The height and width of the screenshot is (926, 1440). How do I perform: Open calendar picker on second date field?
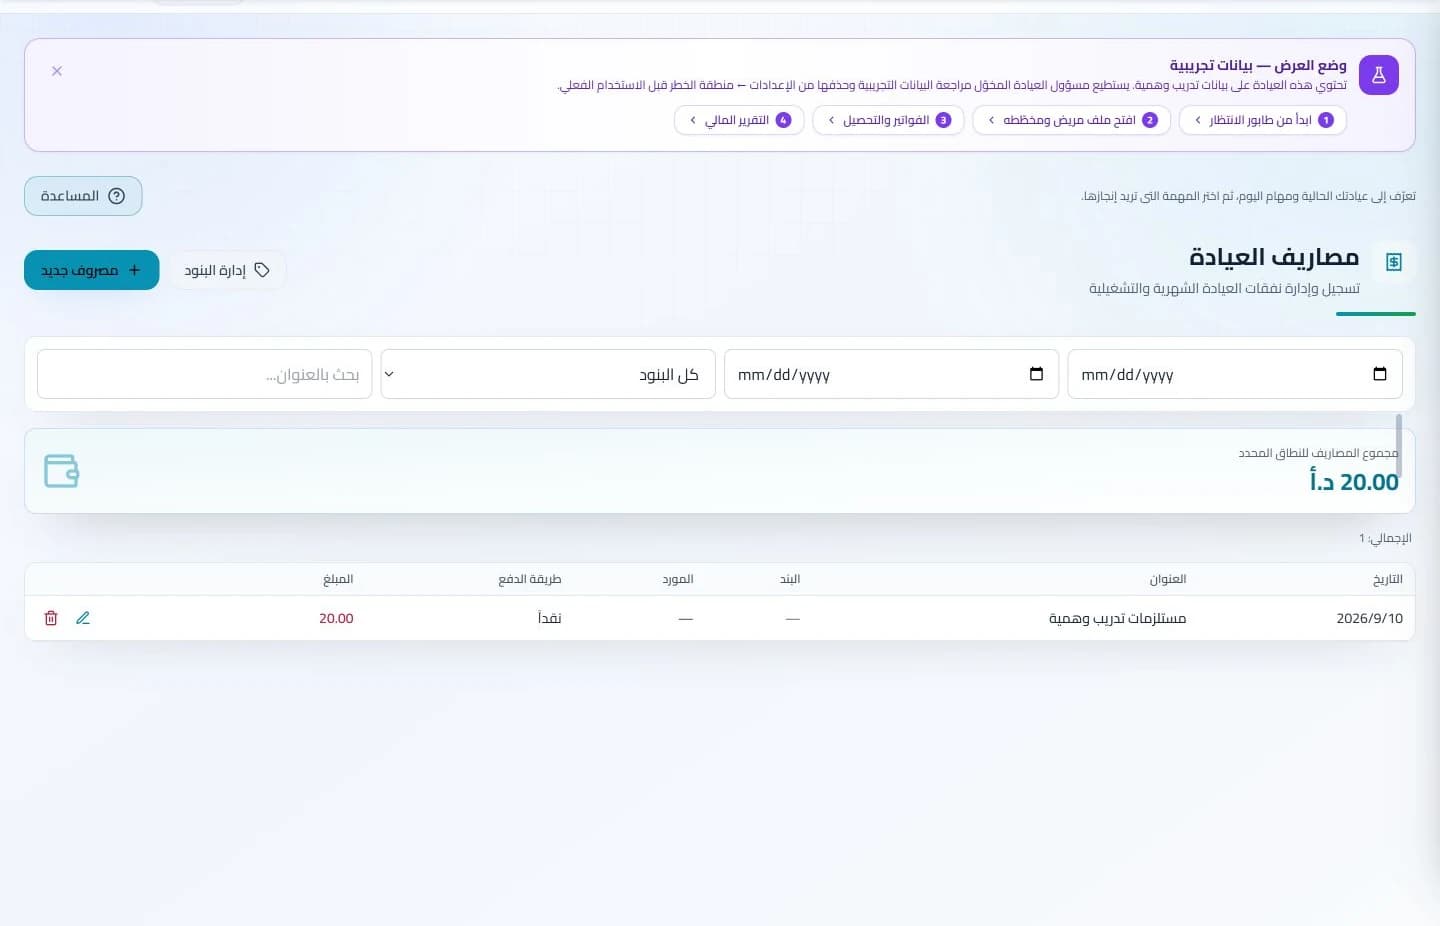[1036, 374]
